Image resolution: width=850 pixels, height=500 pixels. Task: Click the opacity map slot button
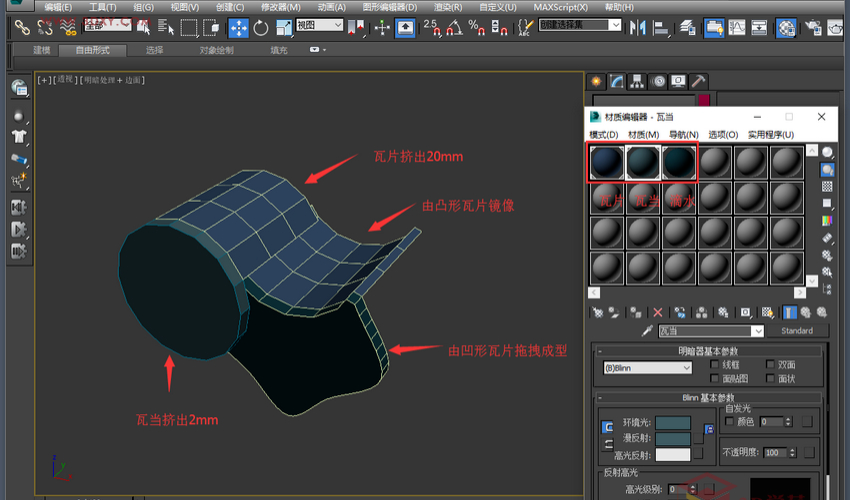pos(809,452)
